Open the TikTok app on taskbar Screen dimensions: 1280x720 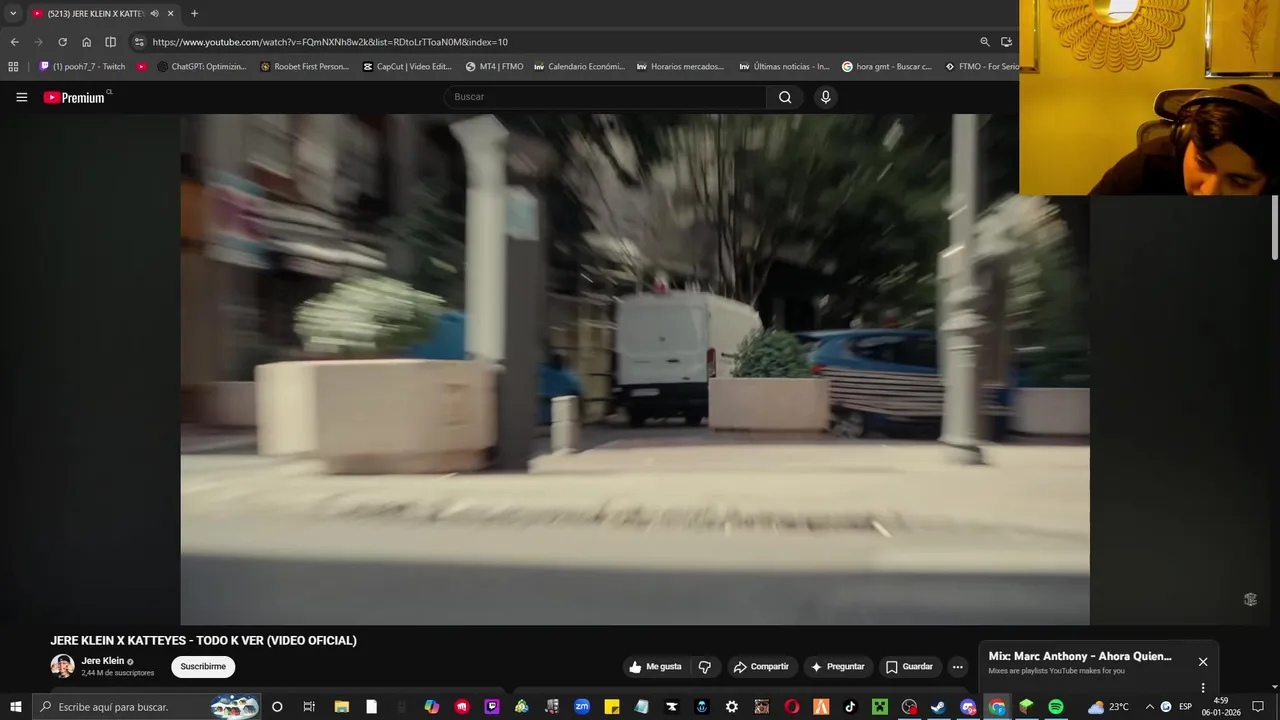pyautogui.click(x=850, y=707)
